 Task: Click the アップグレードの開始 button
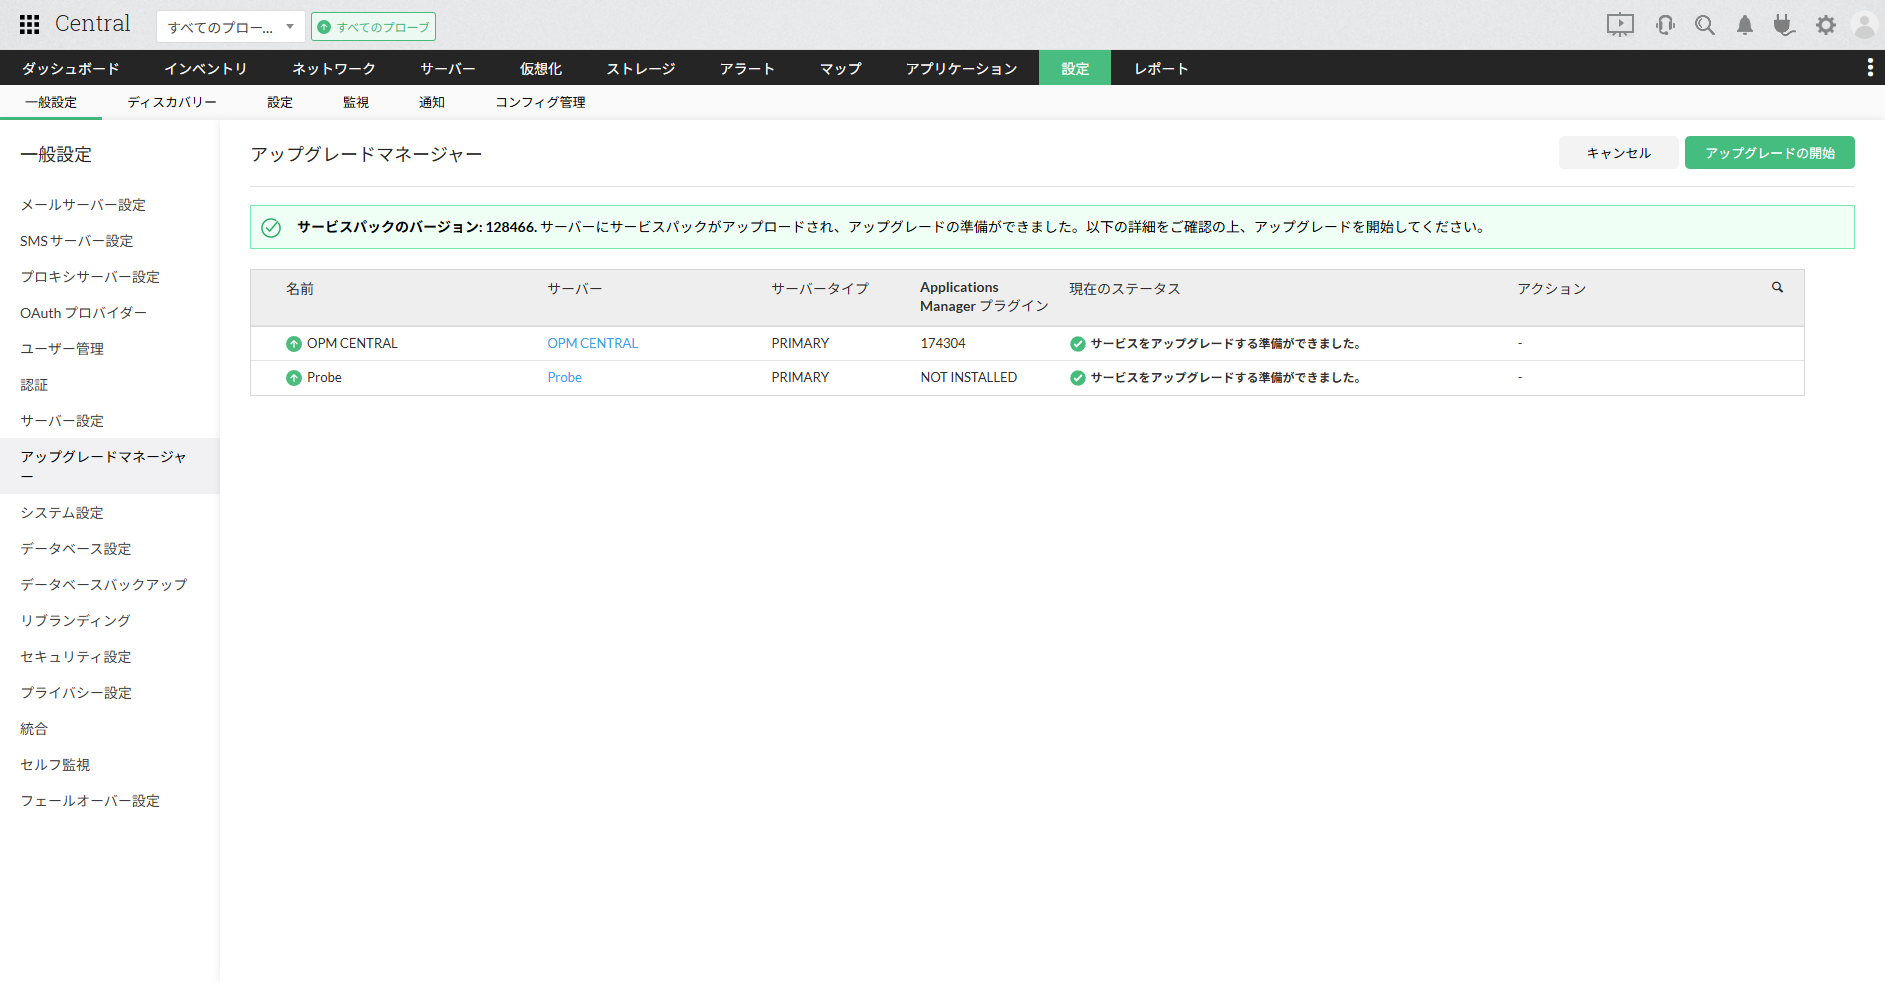(x=1769, y=153)
